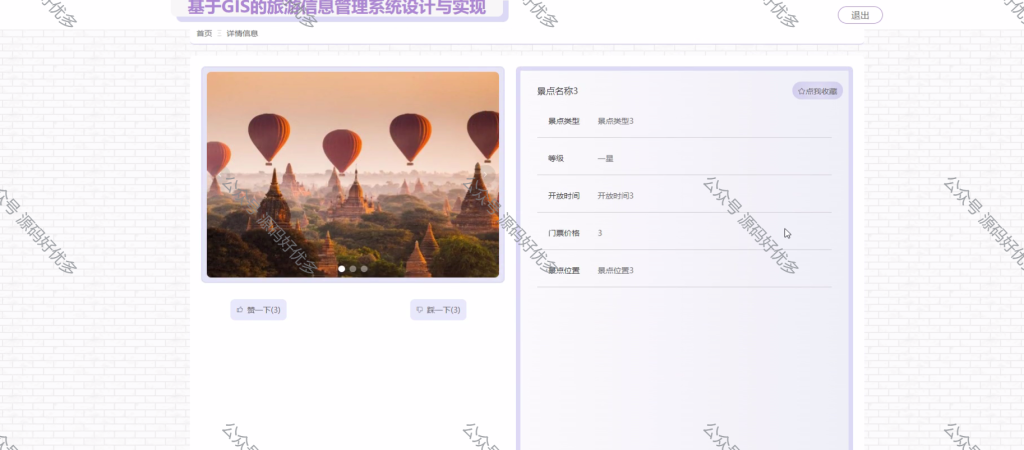The height and width of the screenshot is (450, 1024).
Task: Show the next carousel image with right arrow
Action: (x=484, y=175)
